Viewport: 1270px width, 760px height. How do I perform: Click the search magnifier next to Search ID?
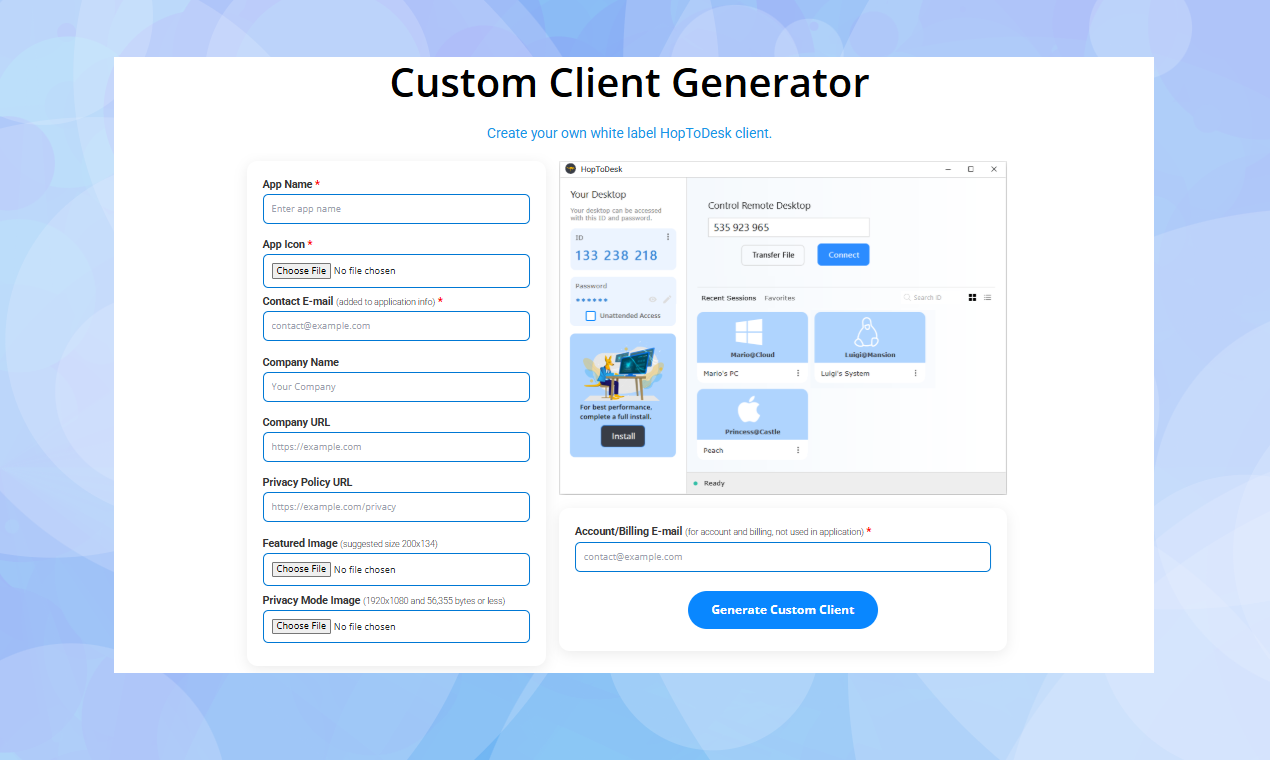(x=907, y=297)
